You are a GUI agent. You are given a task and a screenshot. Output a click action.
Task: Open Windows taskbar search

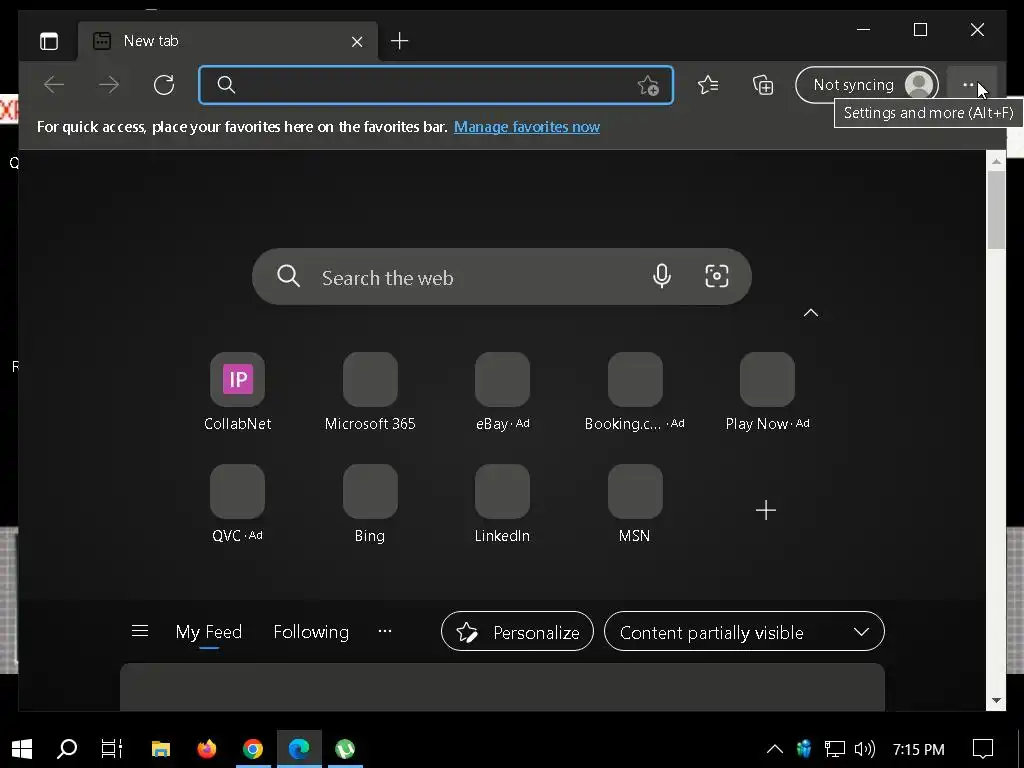(x=67, y=748)
